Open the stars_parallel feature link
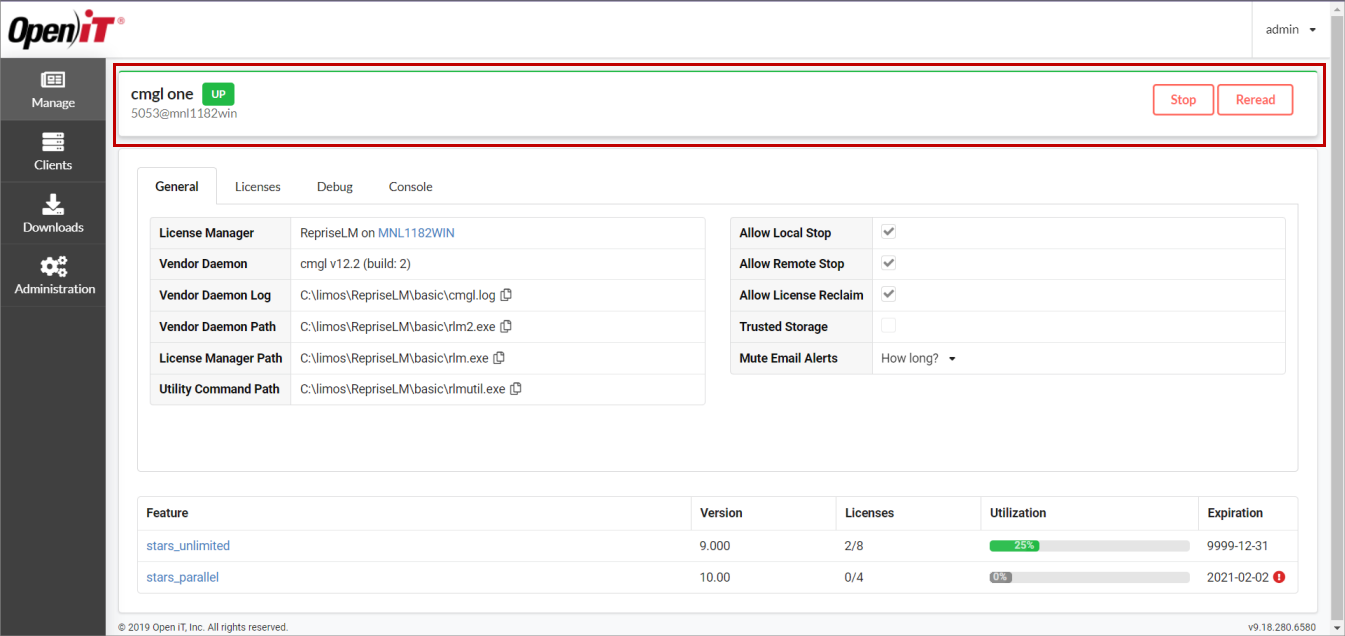This screenshot has height=636, width=1345. click(x=182, y=577)
